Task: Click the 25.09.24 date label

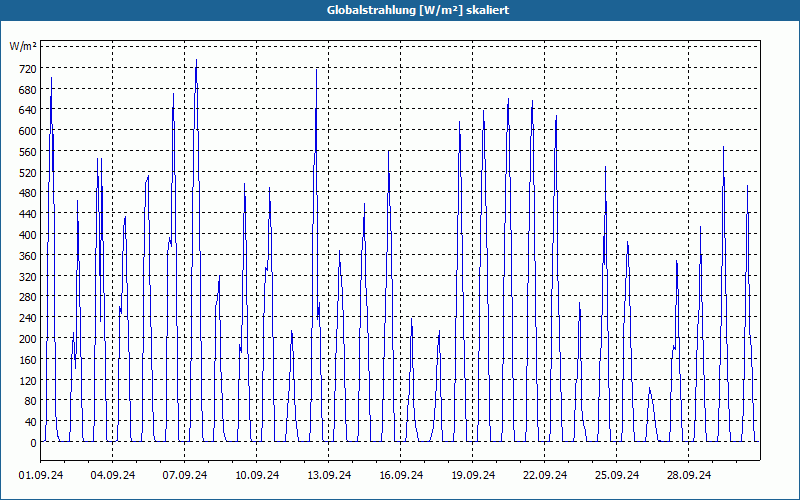Action: [x=616, y=475]
